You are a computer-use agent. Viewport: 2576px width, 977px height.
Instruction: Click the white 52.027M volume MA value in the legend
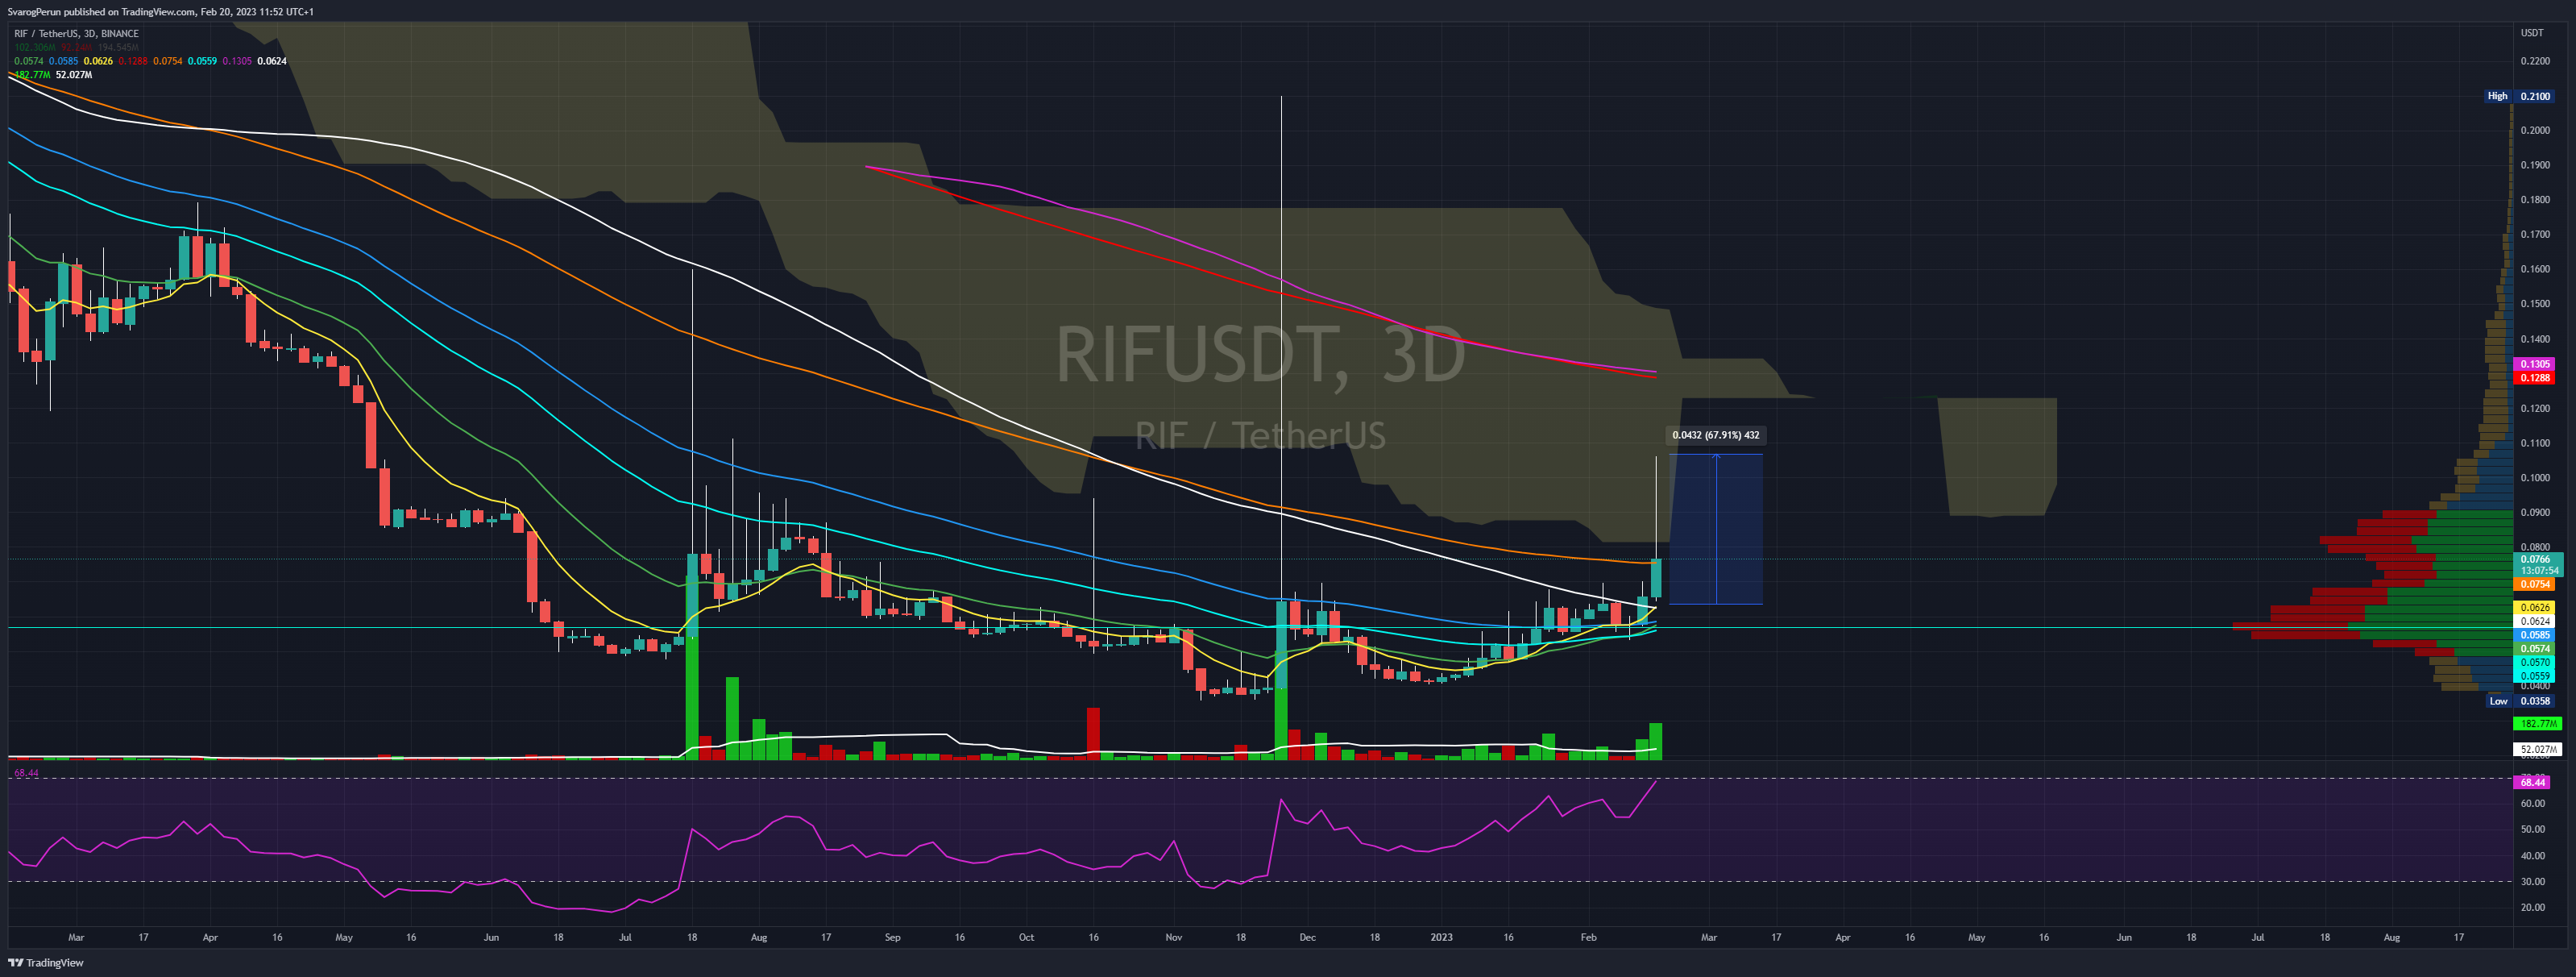pos(74,75)
